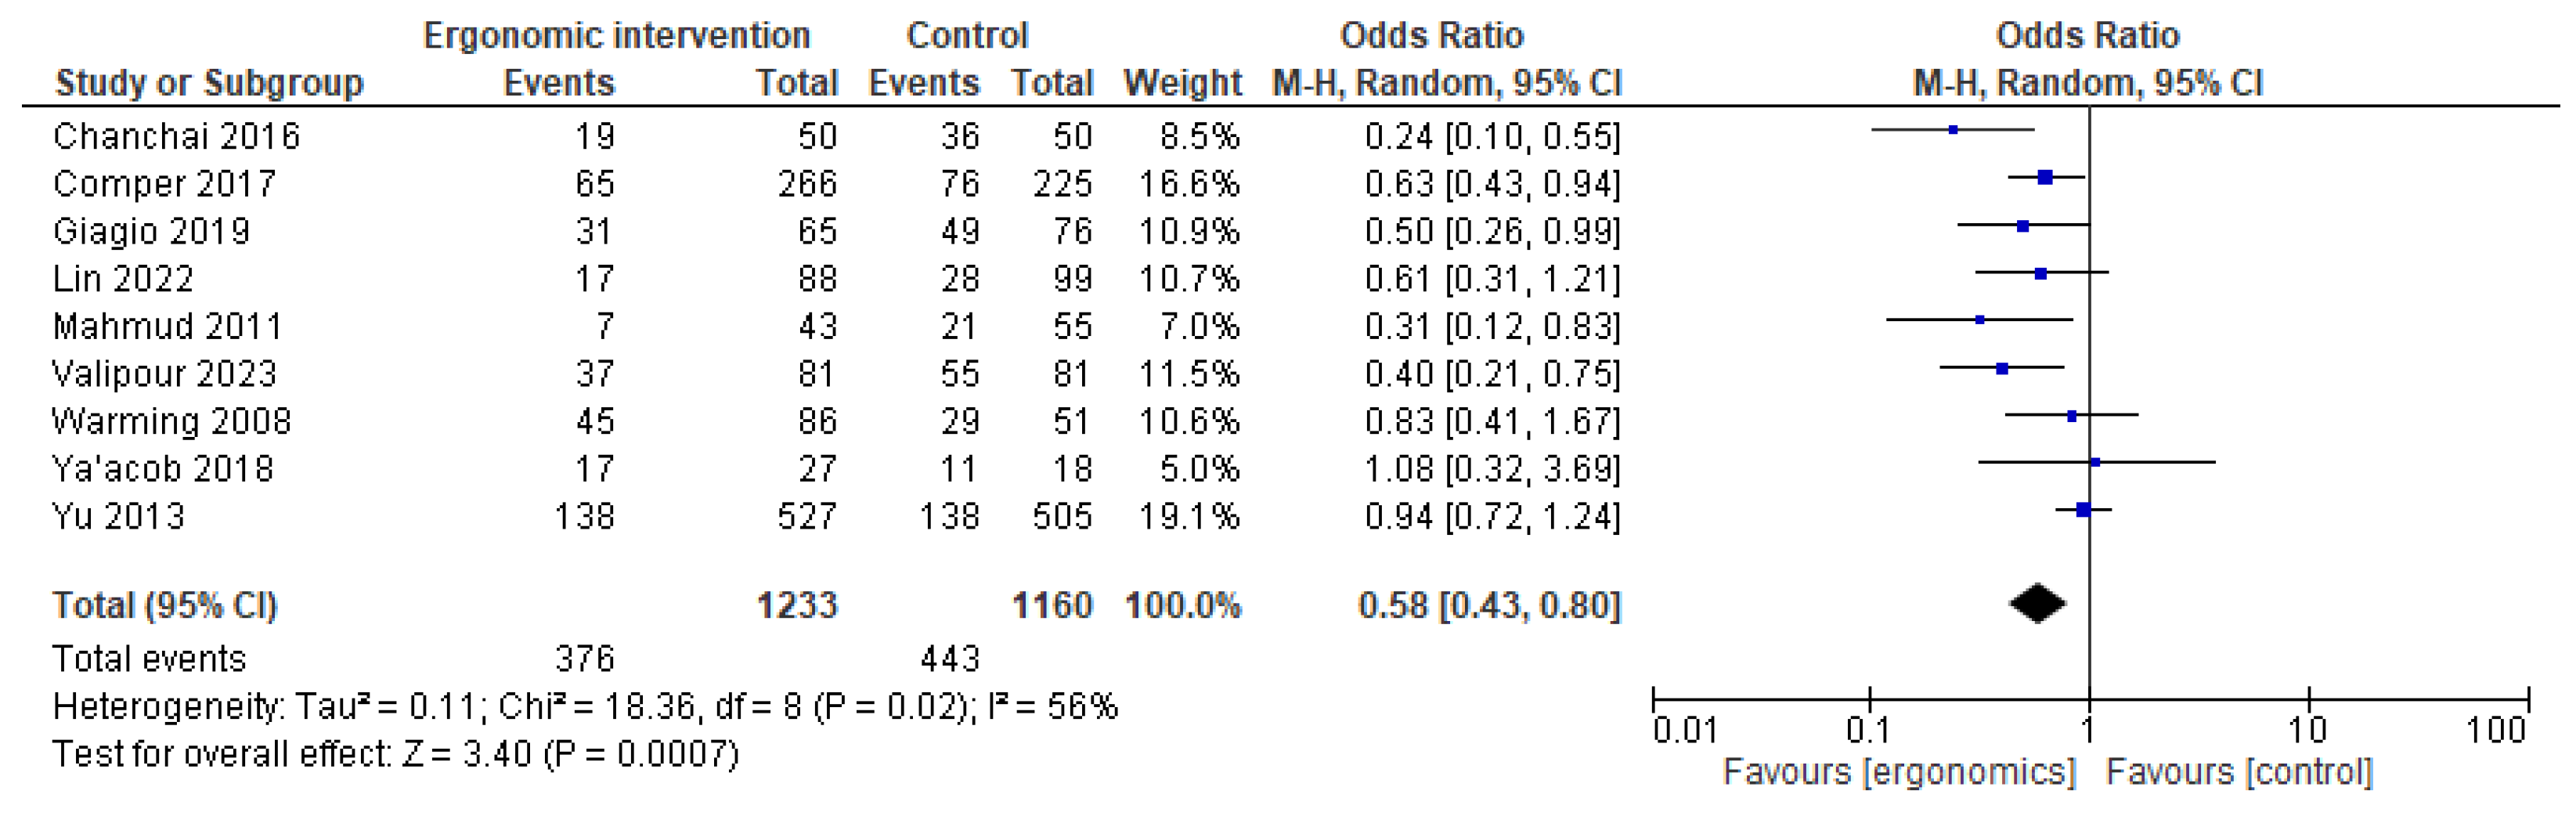Image resolution: width=2576 pixels, height=816 pixels.
Task: Select the Lin 2022 study label
Action: coord(123,278)
